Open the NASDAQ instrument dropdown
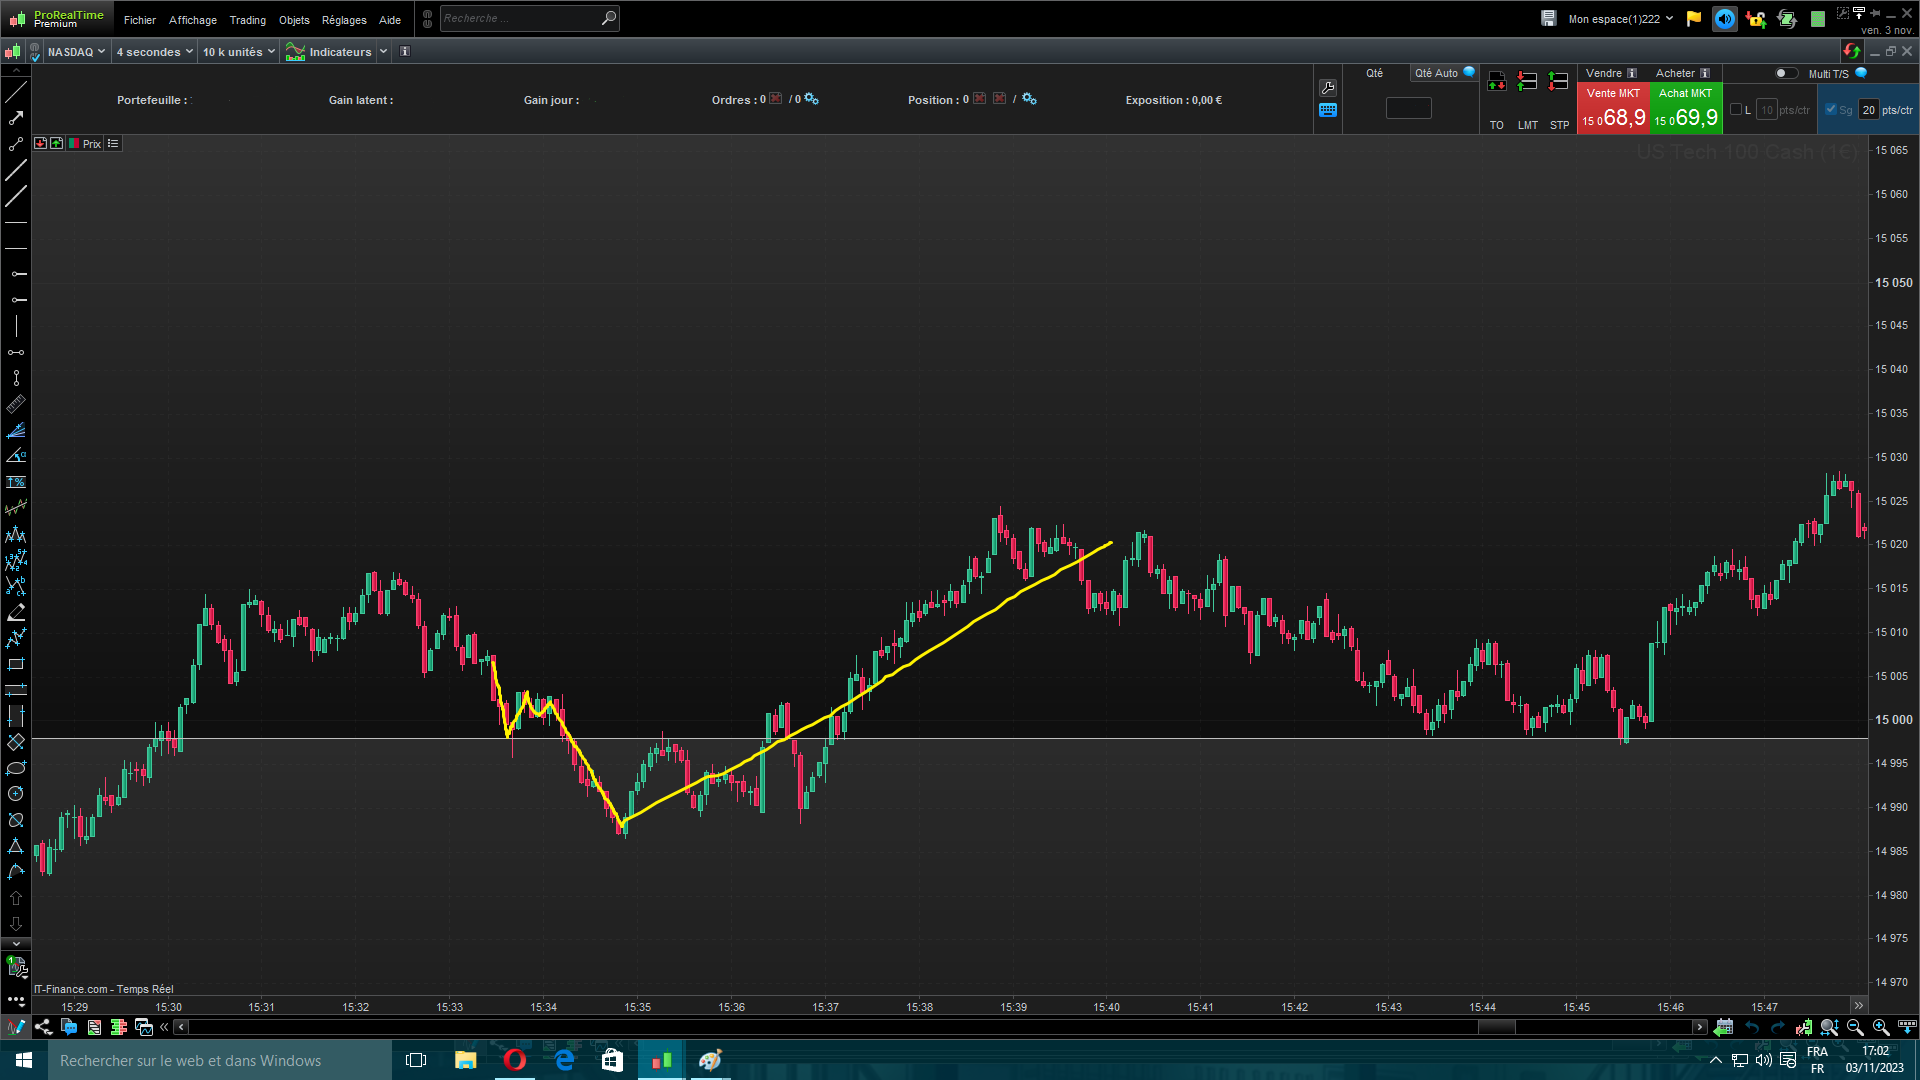 click(76, 52)
